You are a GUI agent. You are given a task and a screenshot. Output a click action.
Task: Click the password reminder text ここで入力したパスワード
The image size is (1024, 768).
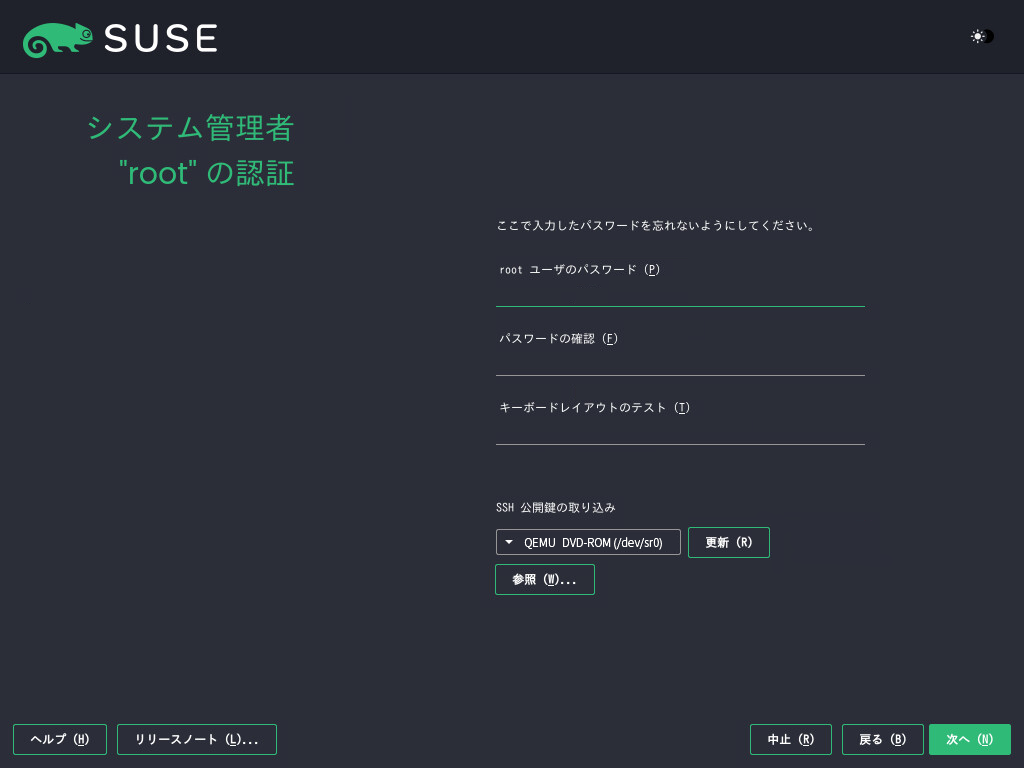656,226
